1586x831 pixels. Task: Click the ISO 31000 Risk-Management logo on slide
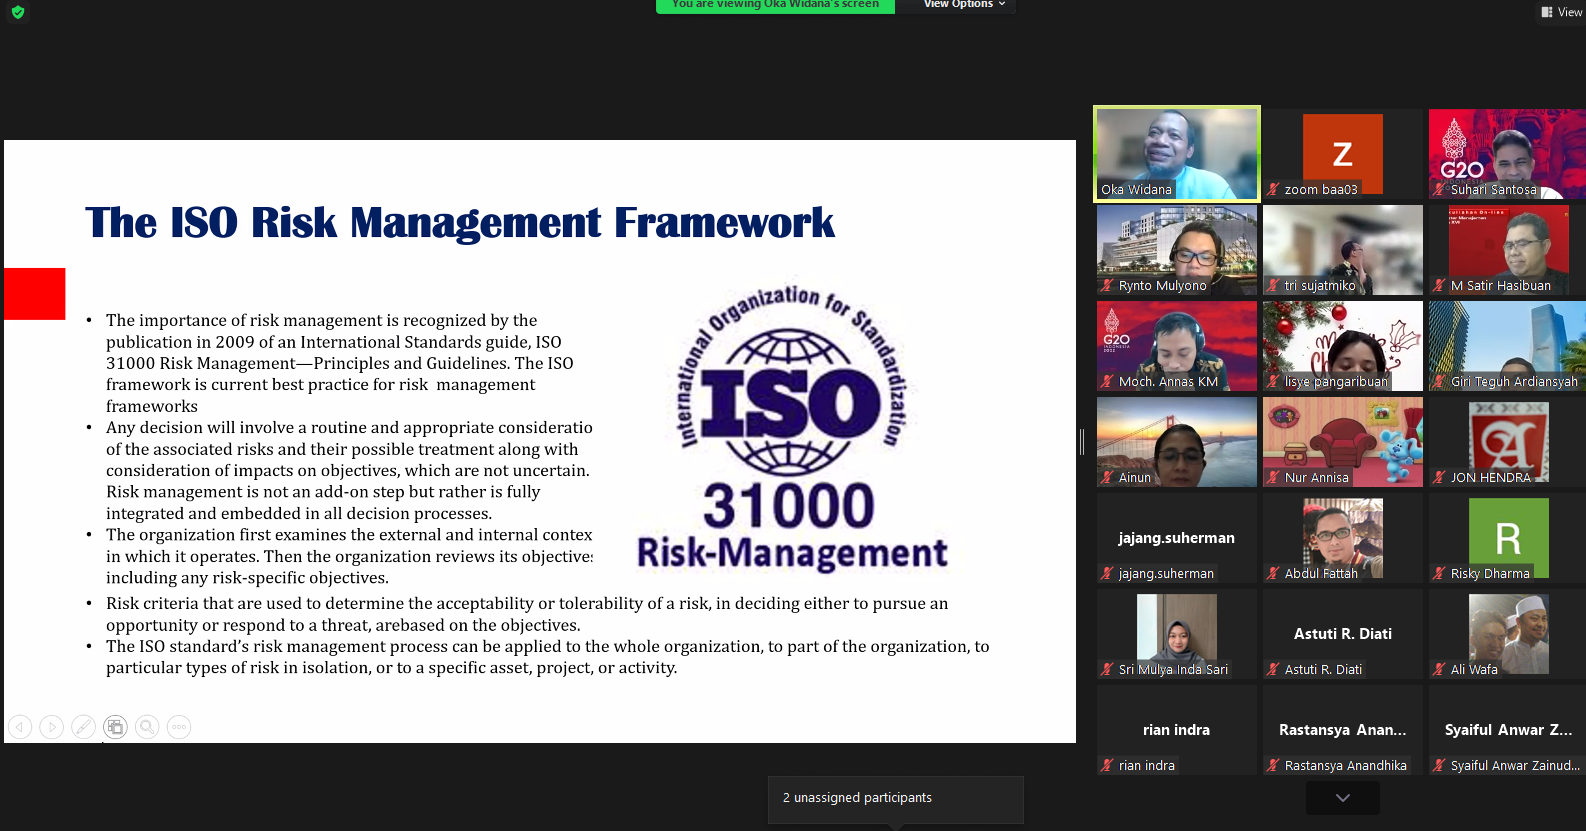pyautogui.click(x=792, y=431)
